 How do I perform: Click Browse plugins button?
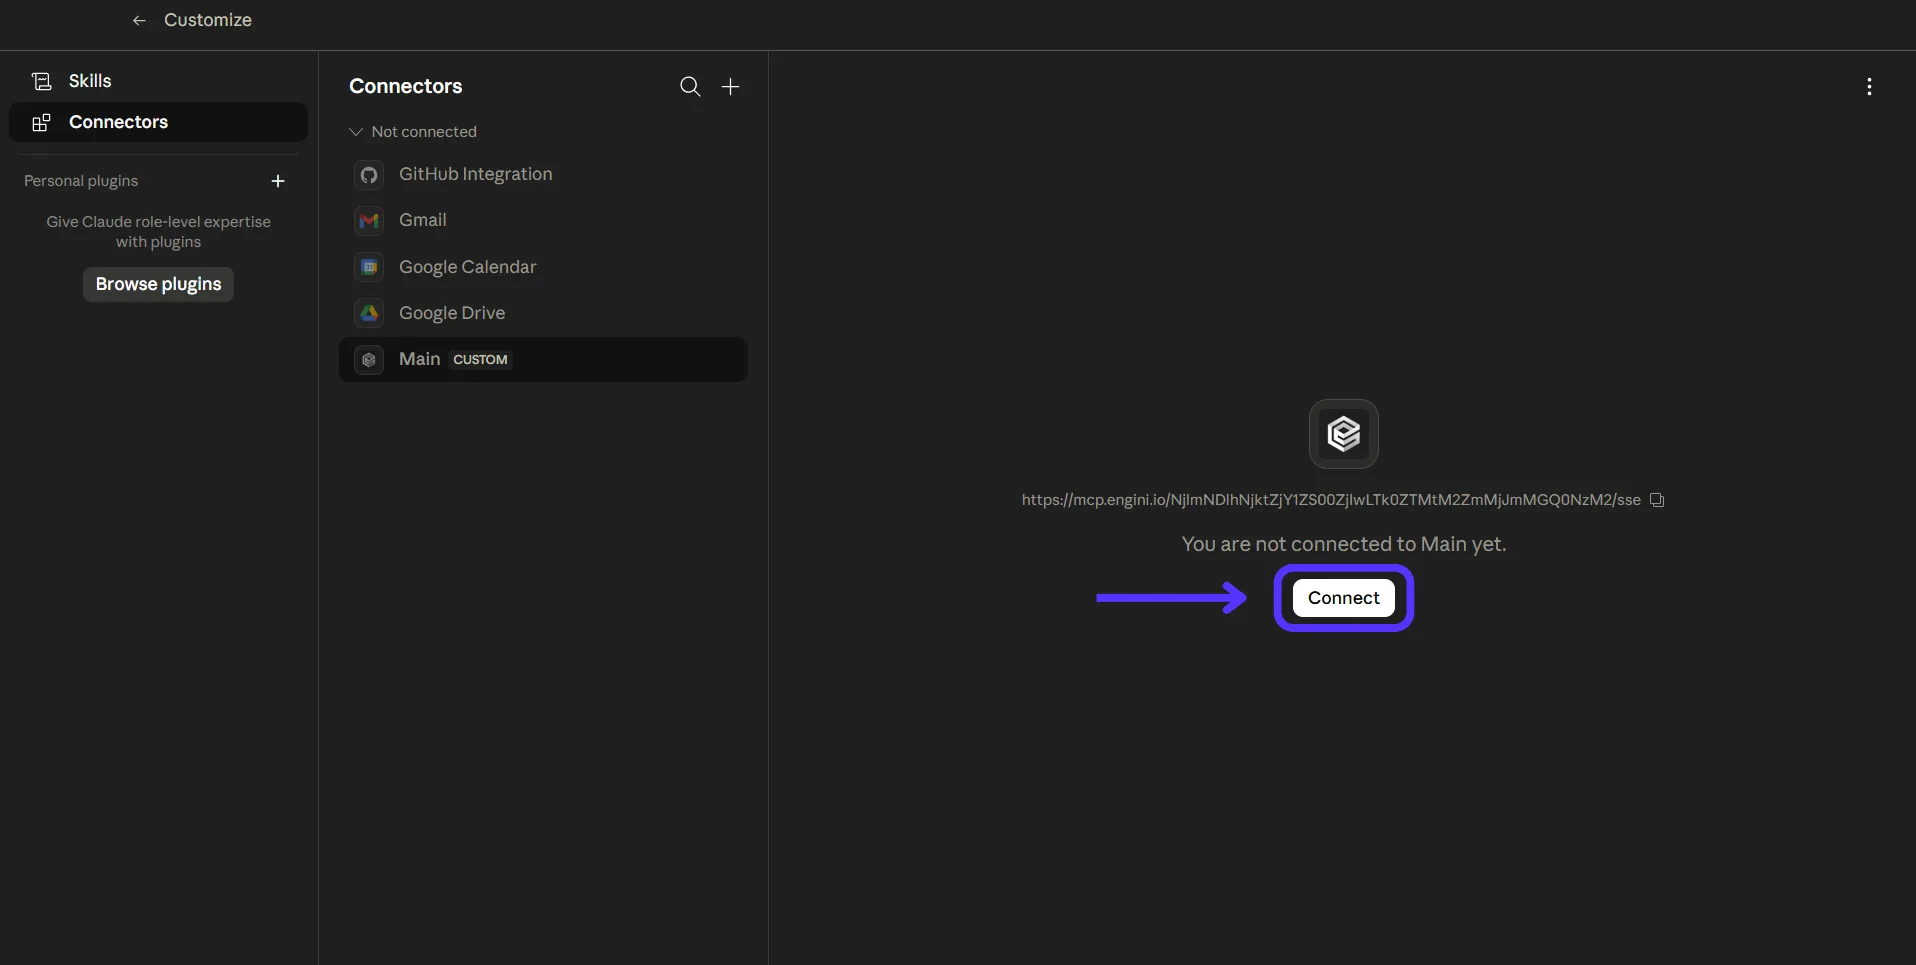(158, 284)
